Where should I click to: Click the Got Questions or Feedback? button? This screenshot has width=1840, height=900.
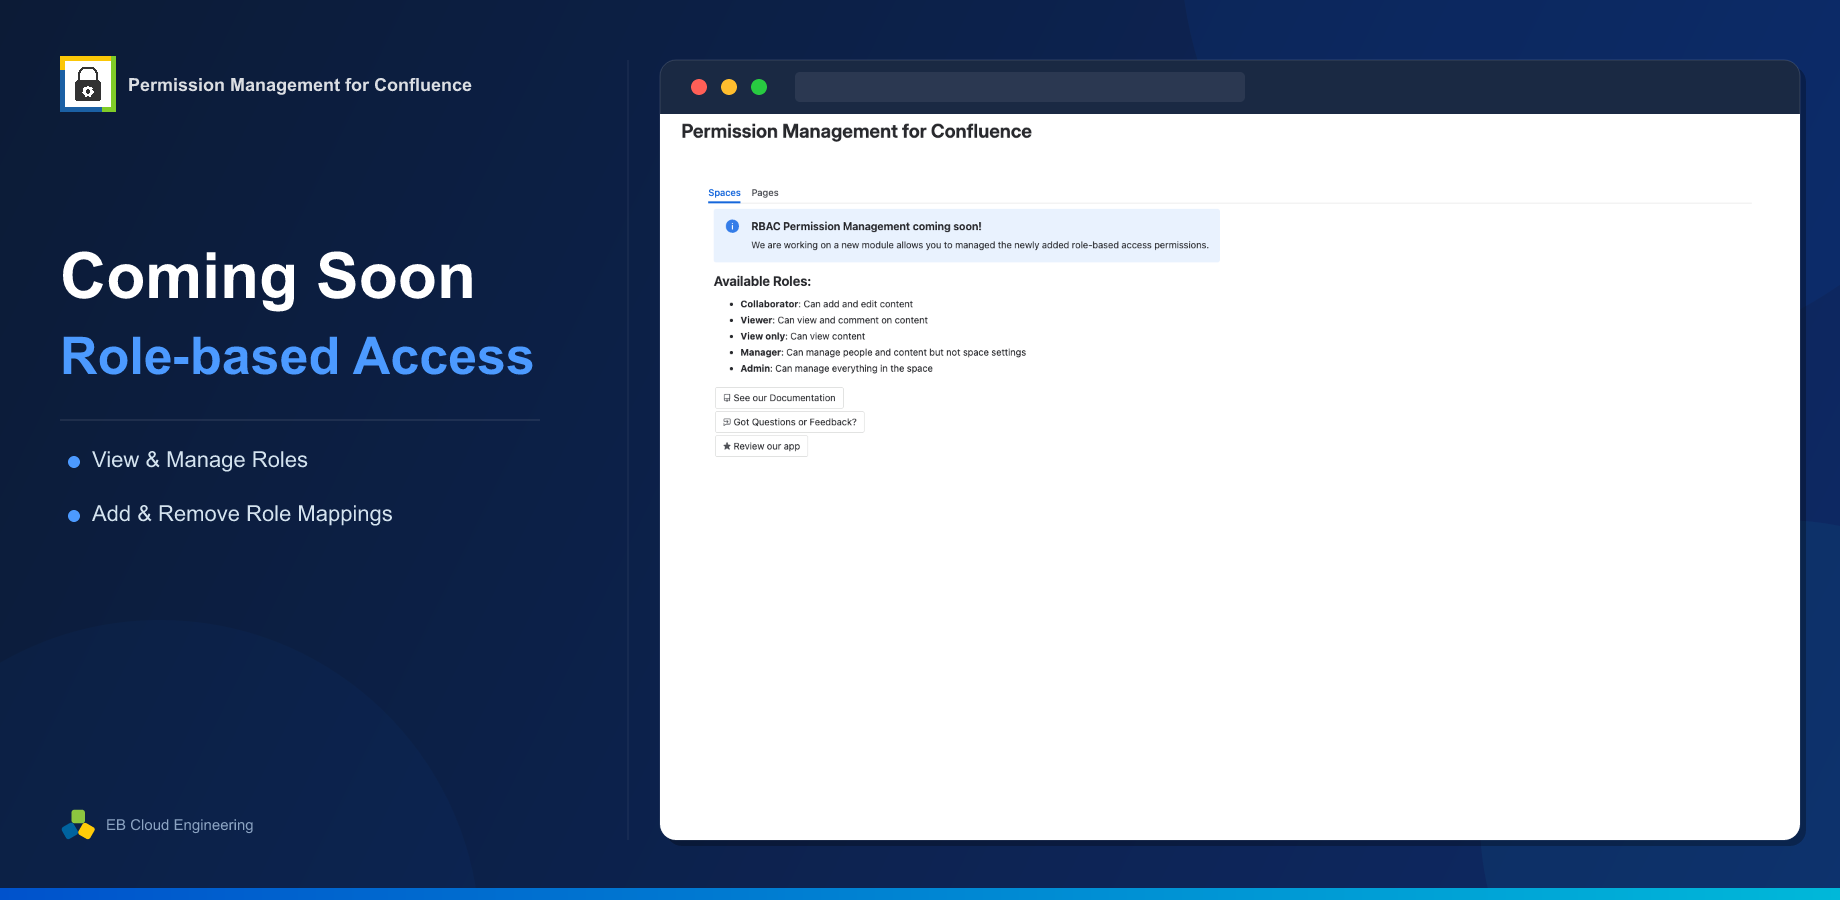click(x=790, y=422)
